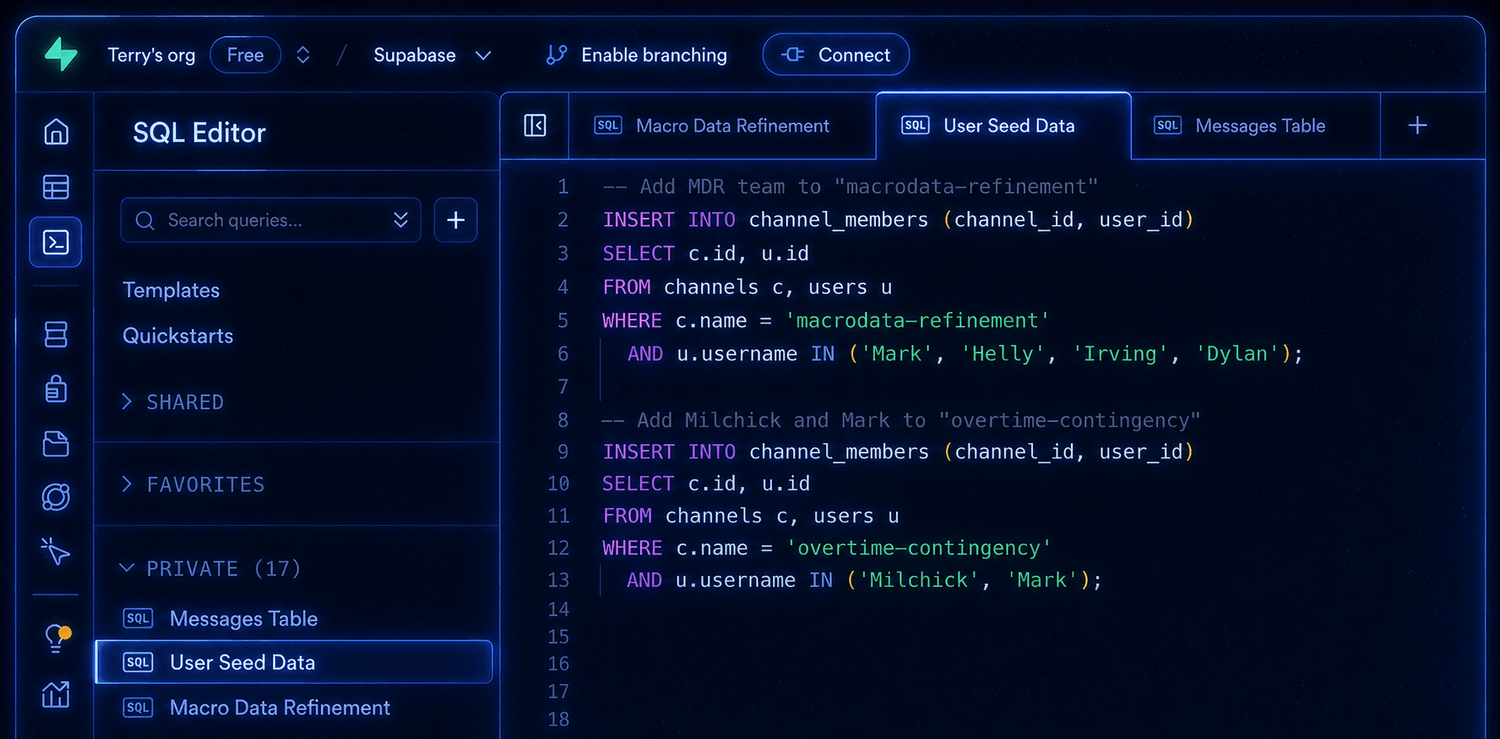Click the SQL Editor heading

(199, 132)
